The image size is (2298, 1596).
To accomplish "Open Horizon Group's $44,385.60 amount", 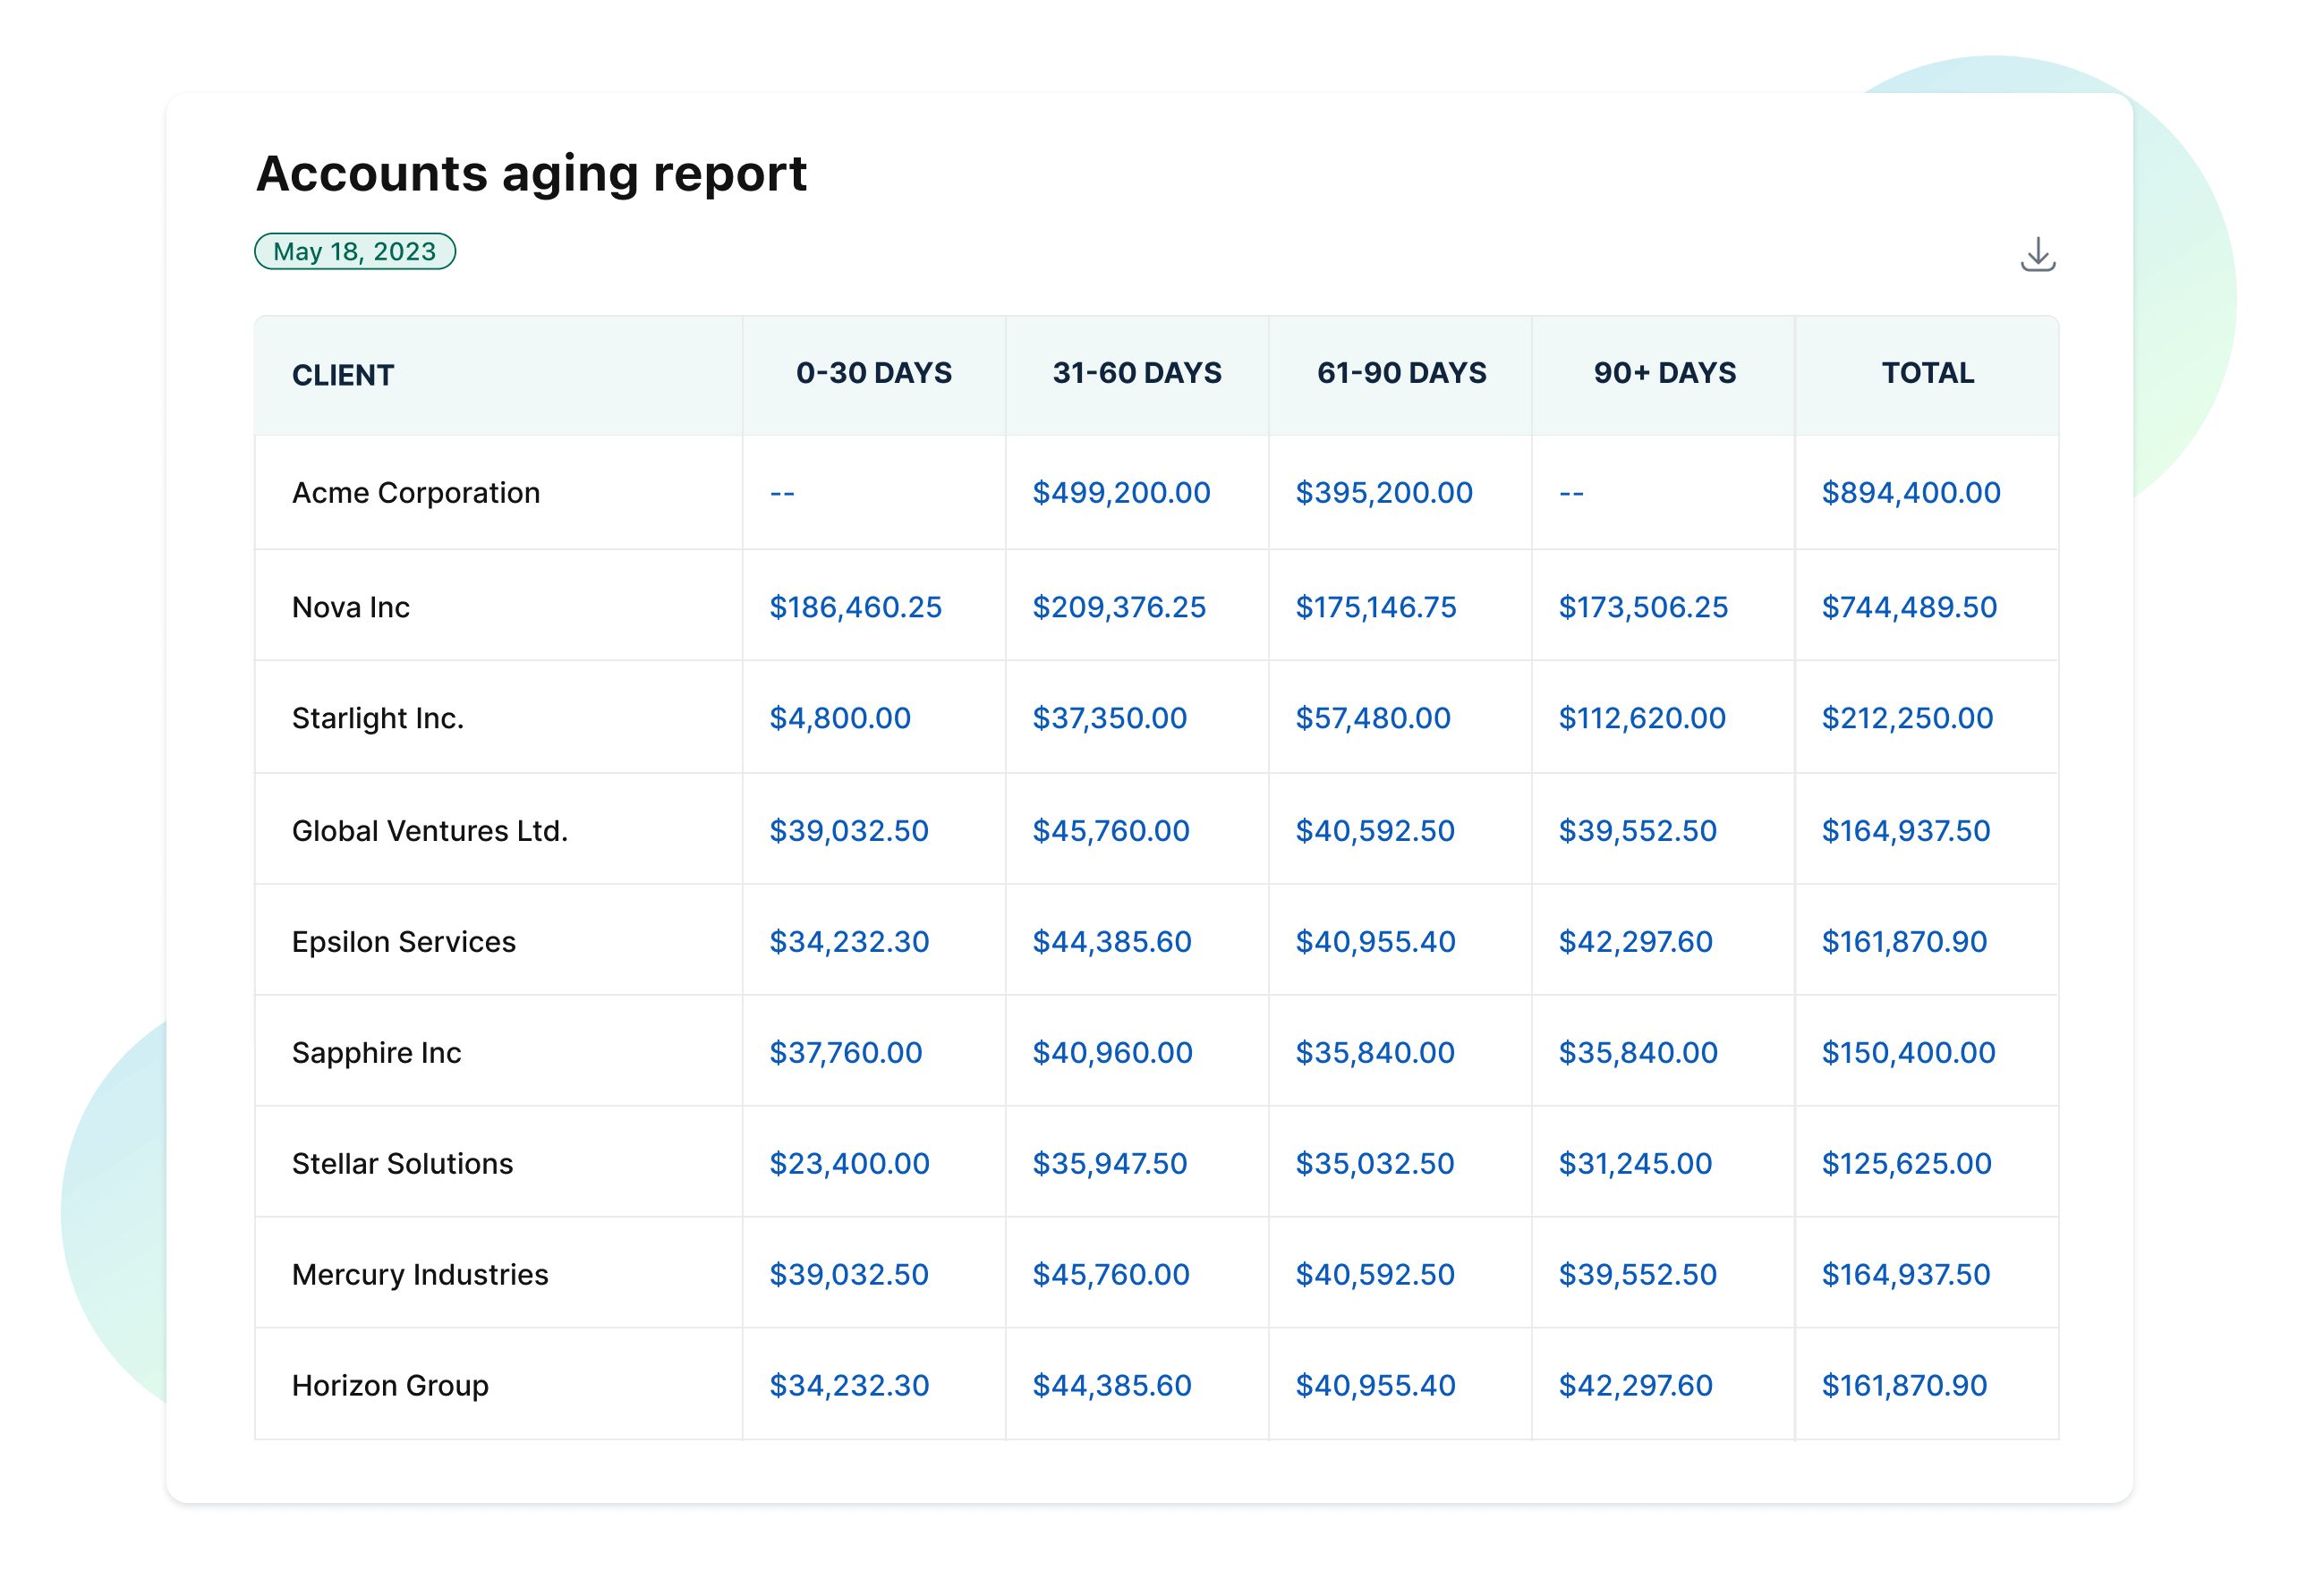I will coord(1111,1386).
